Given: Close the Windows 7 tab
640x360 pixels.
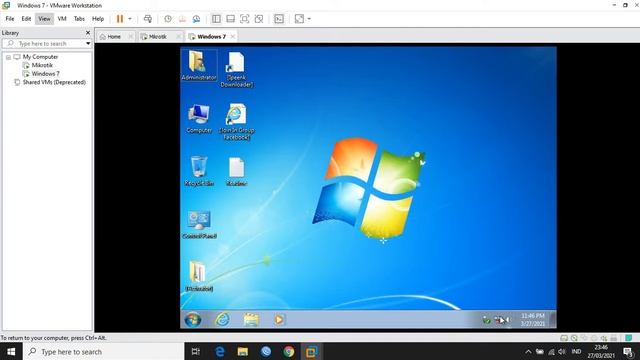Looking at the screenshot, I should [x=233, y=37].
